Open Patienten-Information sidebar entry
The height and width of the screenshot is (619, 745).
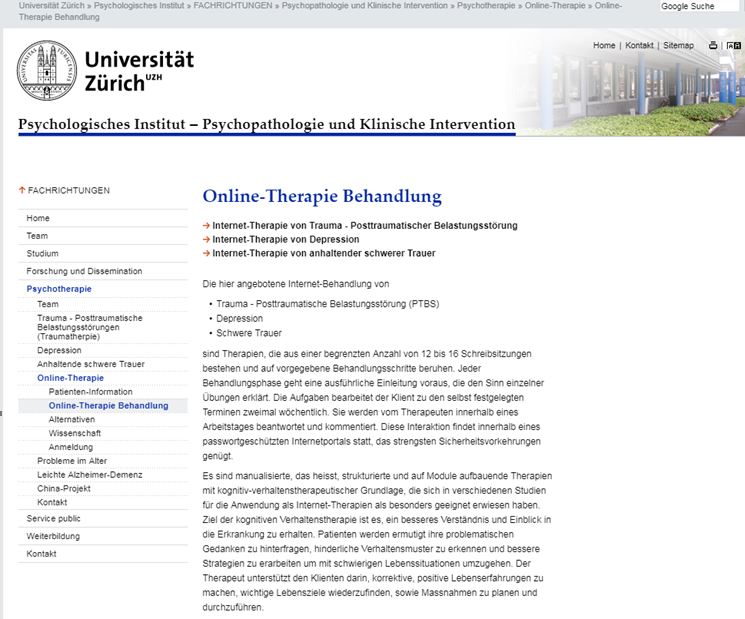[90, 392]
